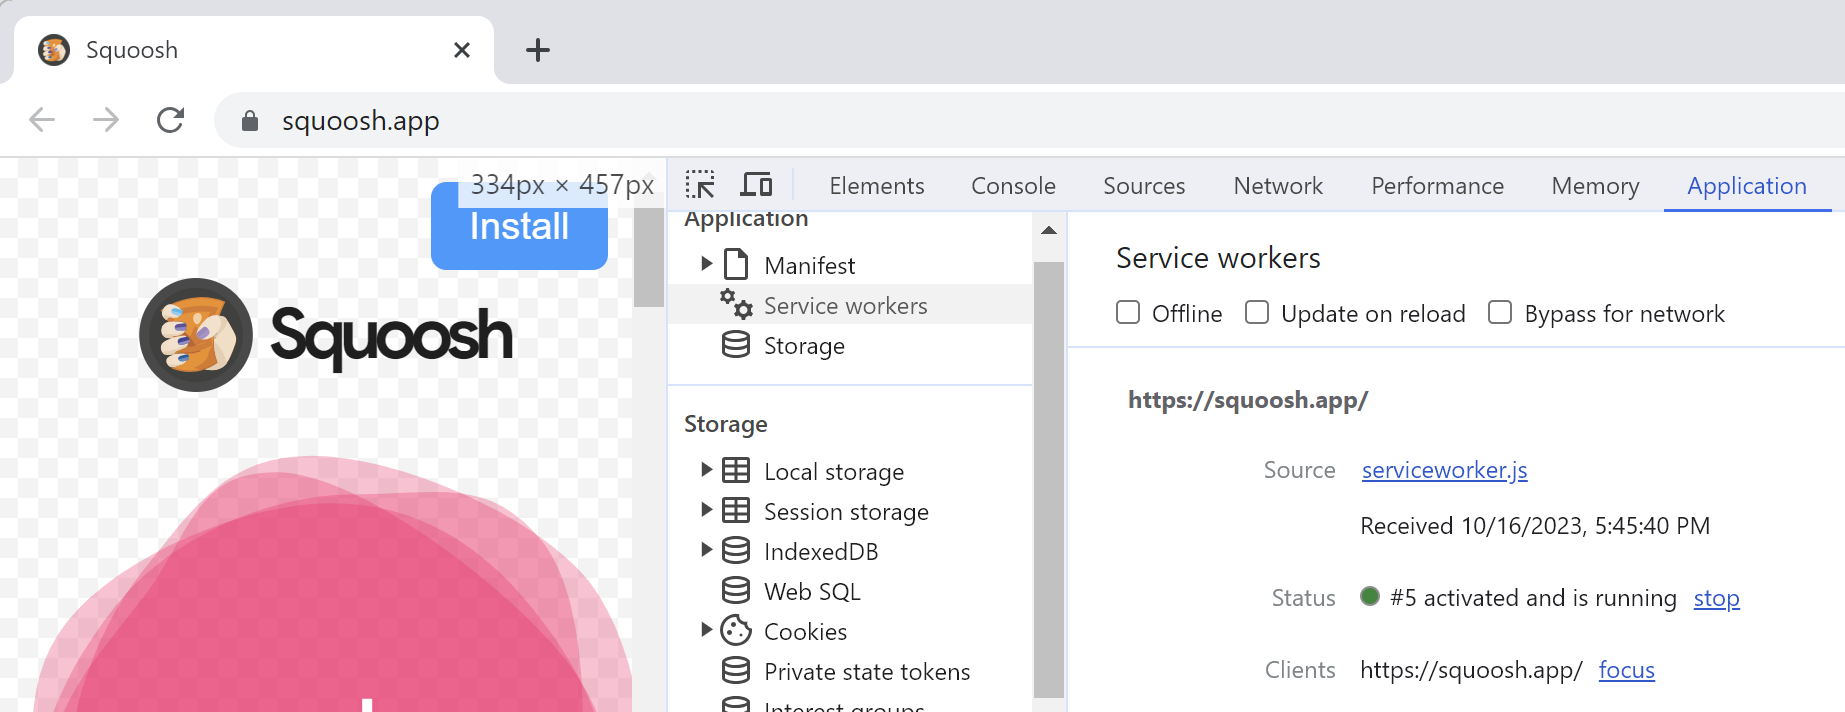The width and height of the screenshot is (1845, 712).
Task: Toggle the device toolbar icon
Action: [756, 185]
